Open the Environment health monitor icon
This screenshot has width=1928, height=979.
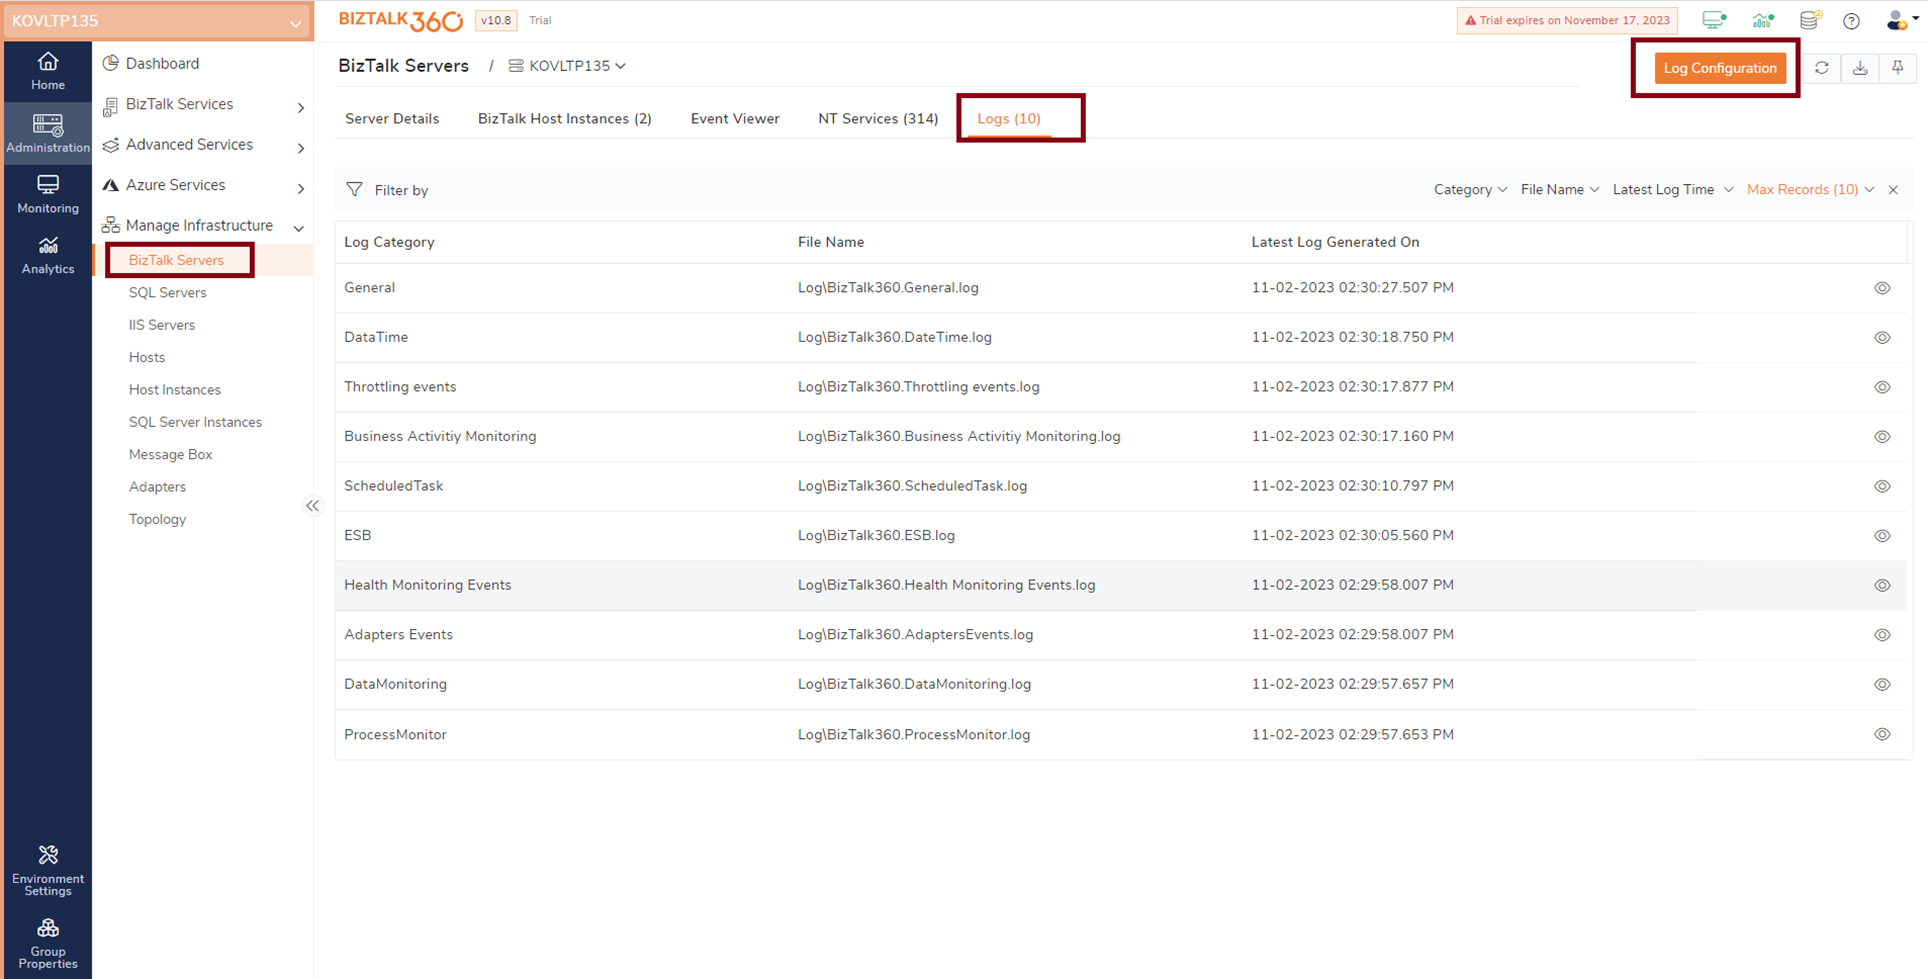click(x=1714, y=20)
